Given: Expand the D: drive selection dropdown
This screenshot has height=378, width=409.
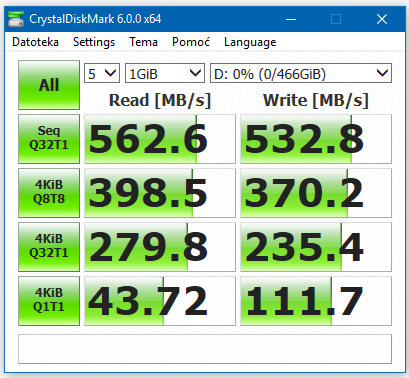Looking at the screenshot, I should tap(301, 73).
